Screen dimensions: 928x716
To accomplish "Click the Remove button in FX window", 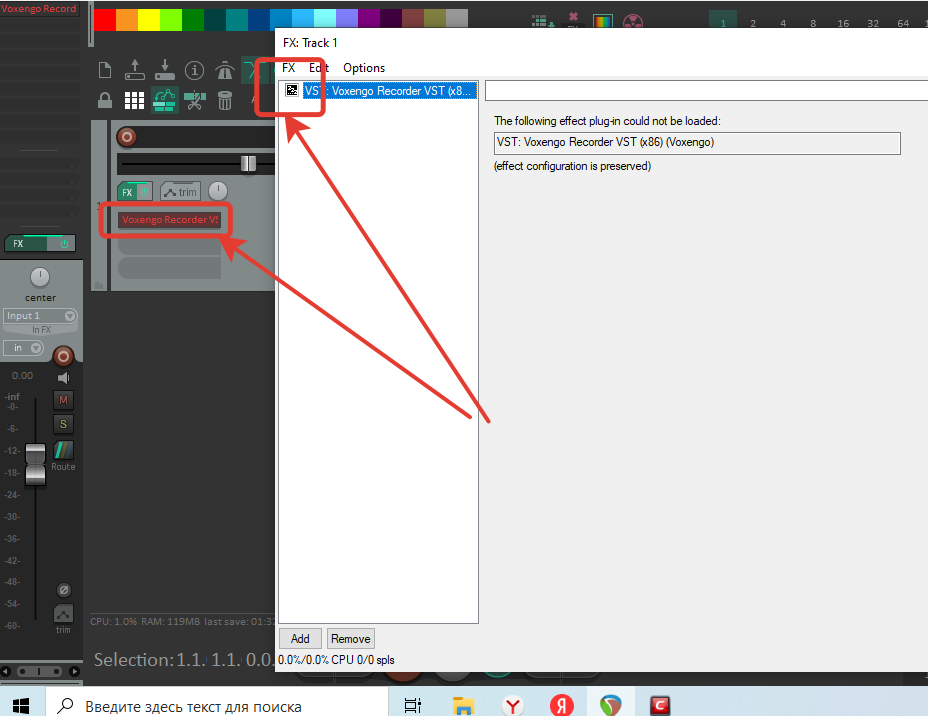I will click(x=350, y=638).
